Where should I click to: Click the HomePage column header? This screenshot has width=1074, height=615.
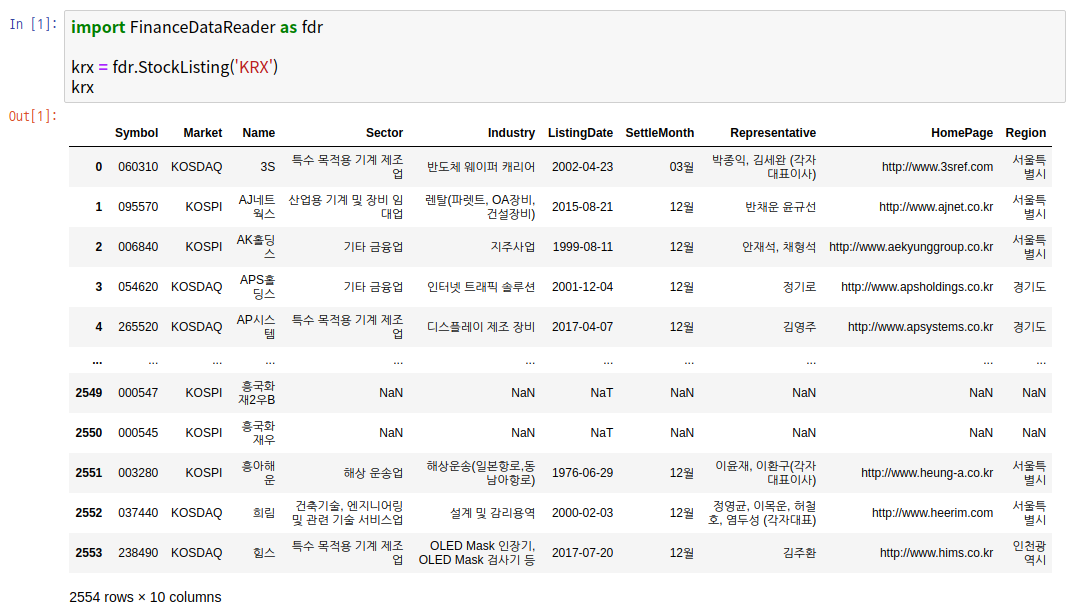click(x=962, y=133)
